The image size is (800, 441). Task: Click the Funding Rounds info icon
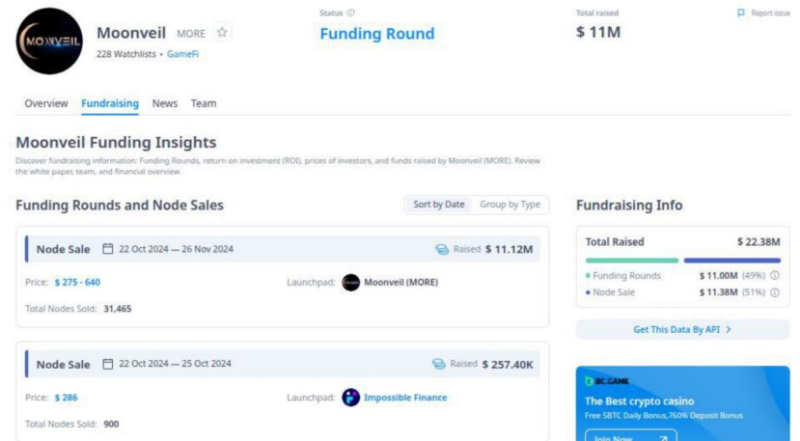pyautogui.click(x=774, y=276)
